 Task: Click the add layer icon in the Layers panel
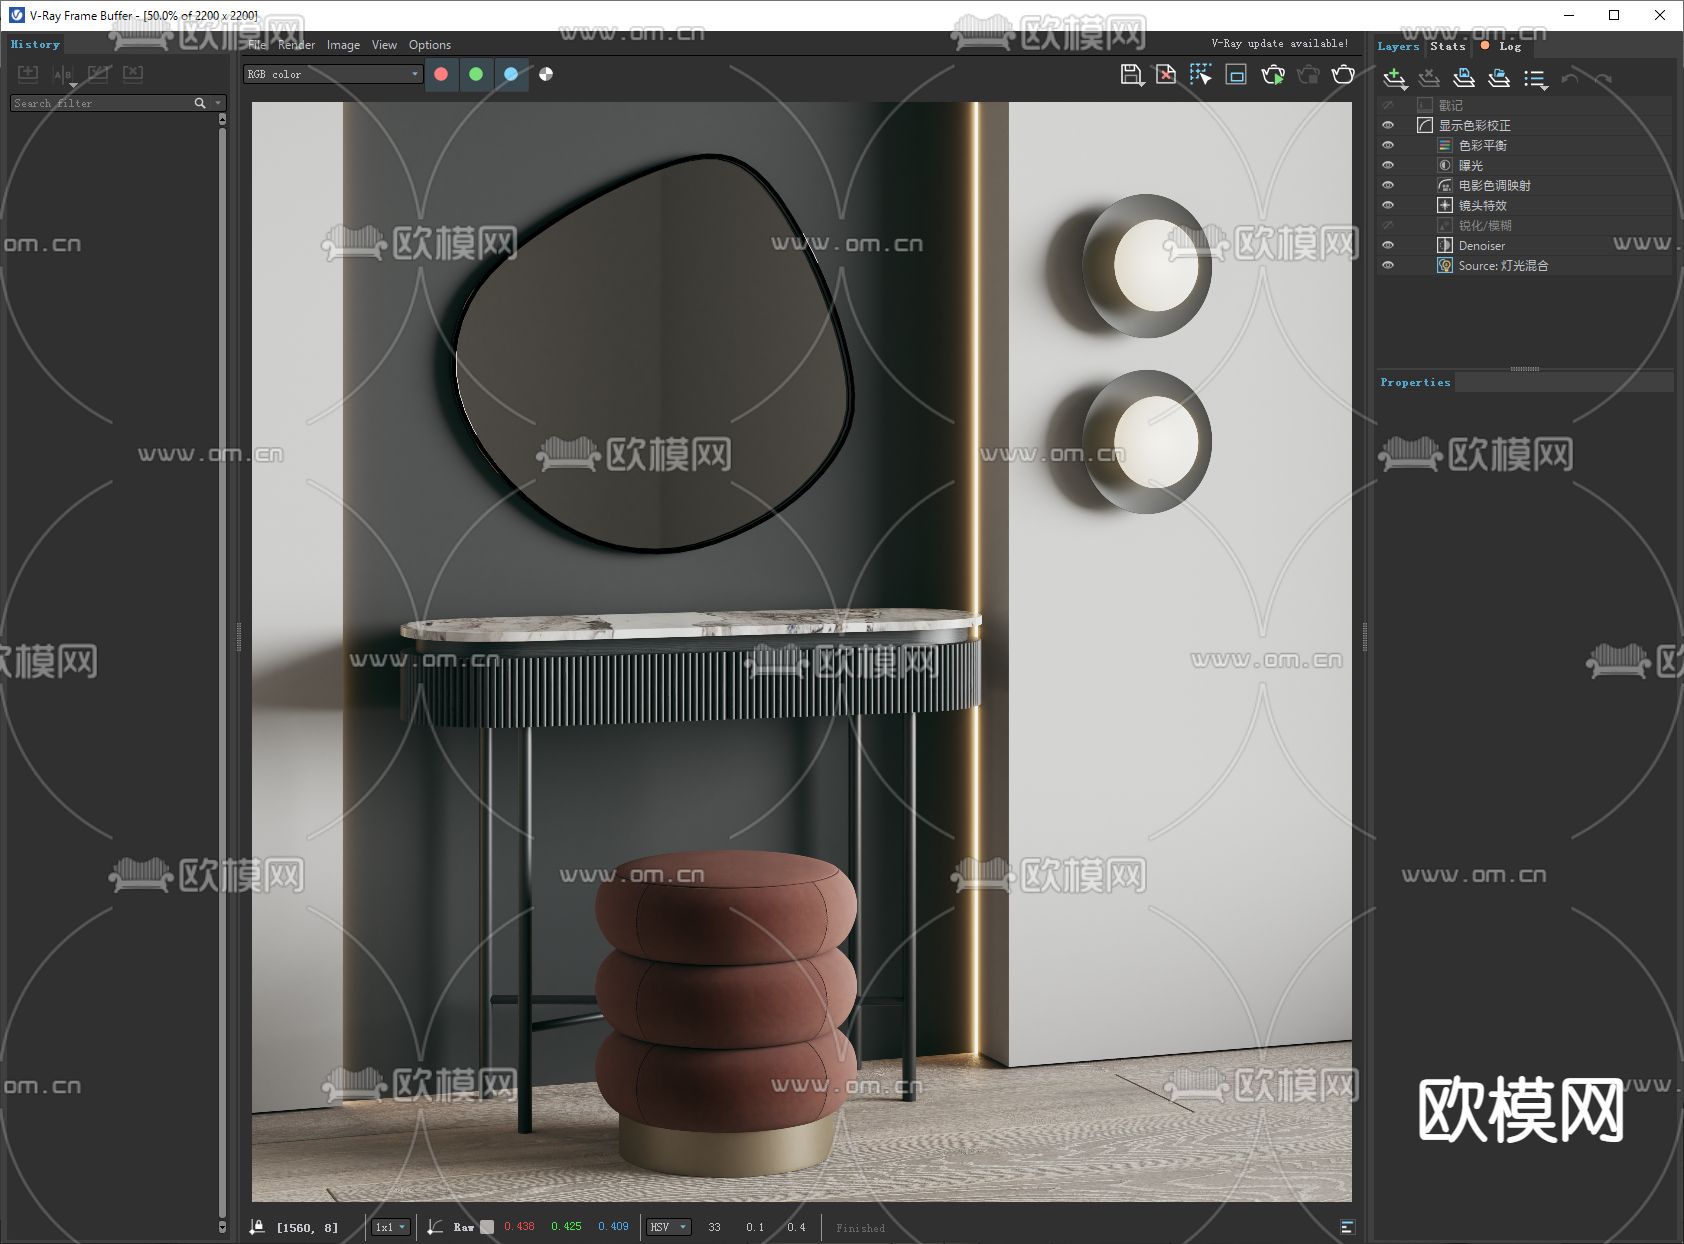pos(1394,78)
